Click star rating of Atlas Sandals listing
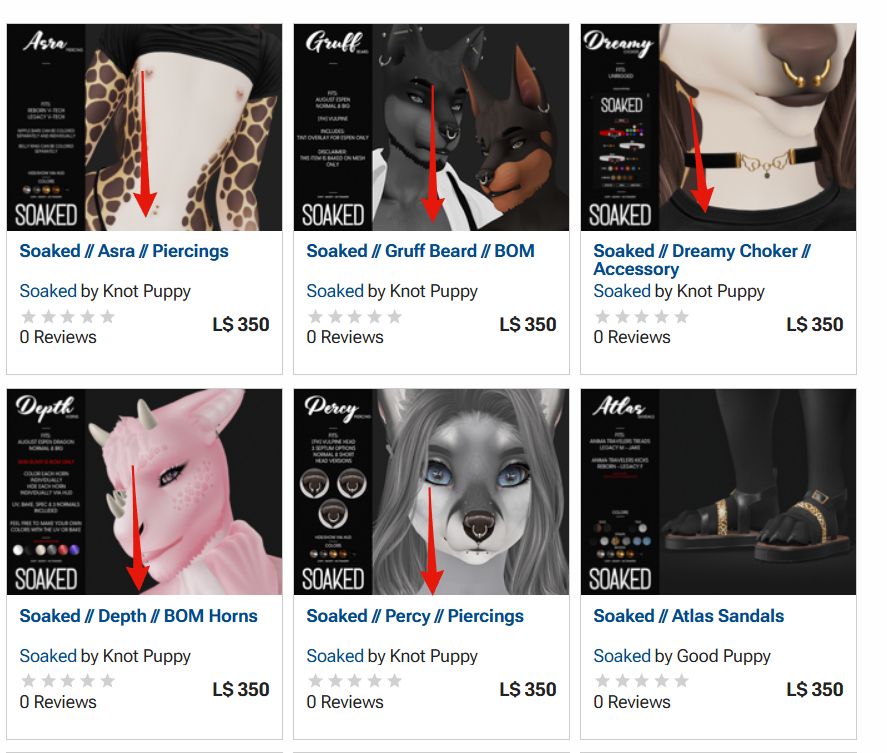887x753 pixels. (x=641, y=681)
